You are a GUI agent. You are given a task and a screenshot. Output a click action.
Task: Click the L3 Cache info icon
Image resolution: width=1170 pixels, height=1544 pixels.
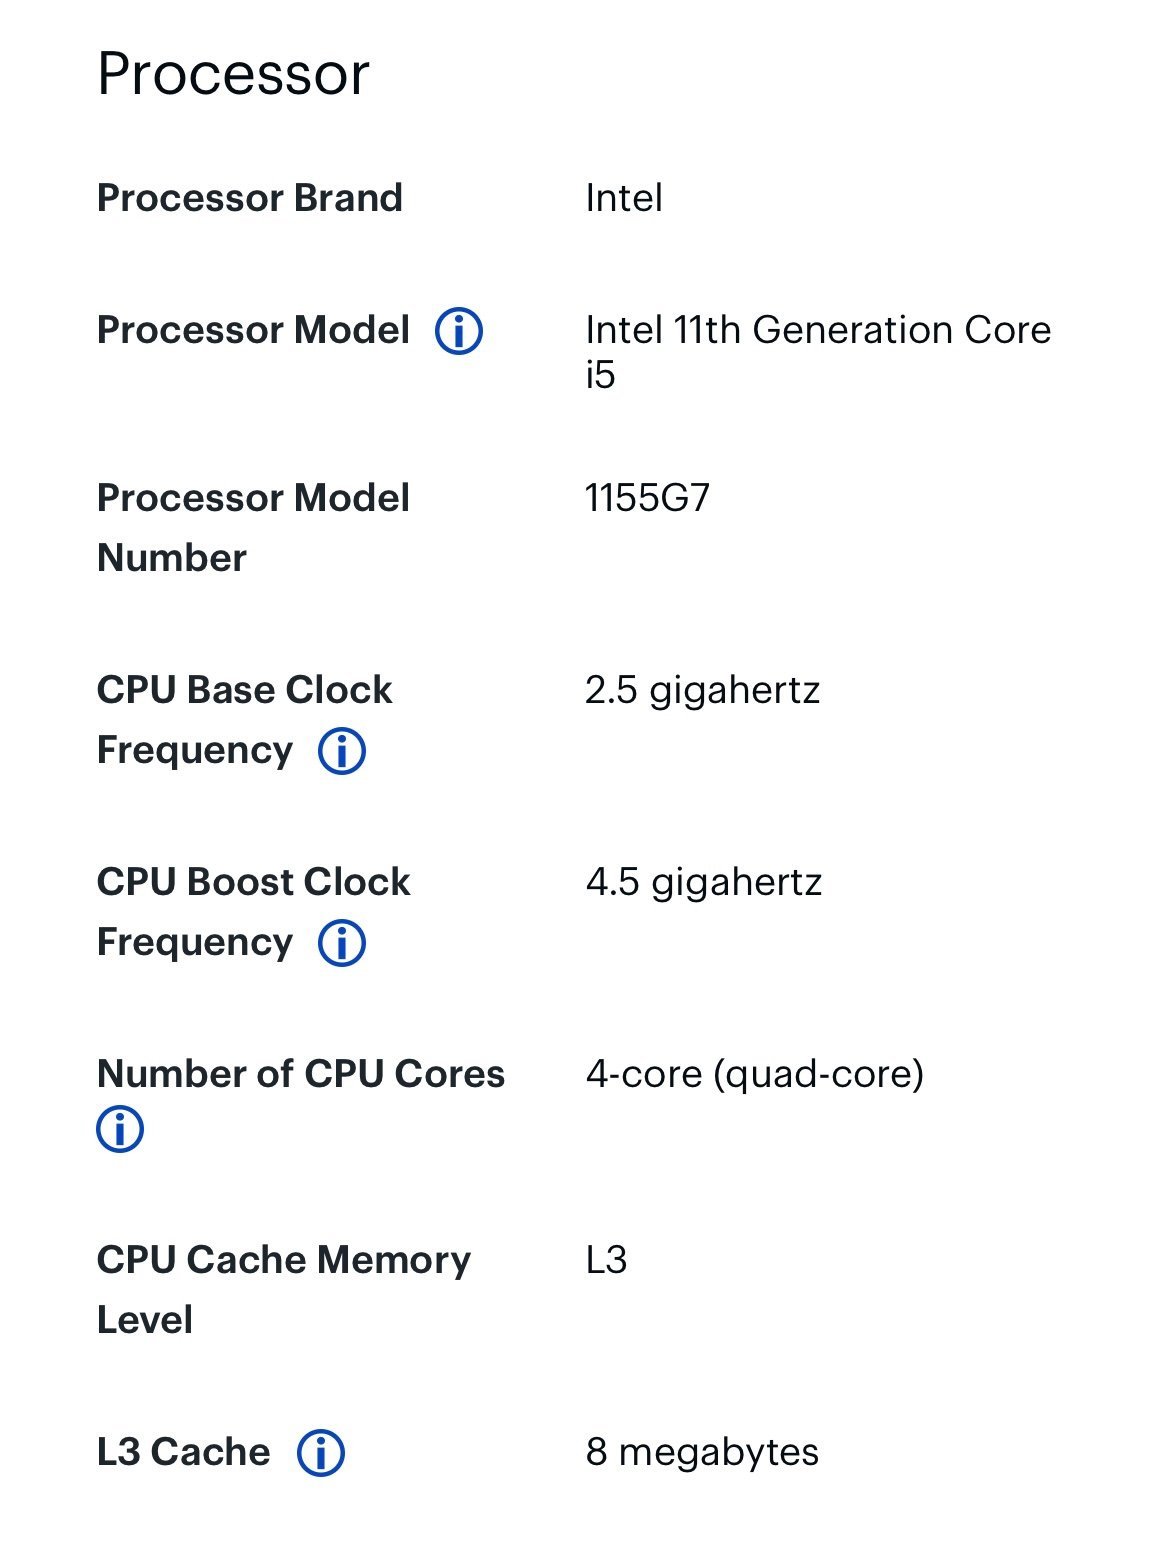[x=321, y=1453]
